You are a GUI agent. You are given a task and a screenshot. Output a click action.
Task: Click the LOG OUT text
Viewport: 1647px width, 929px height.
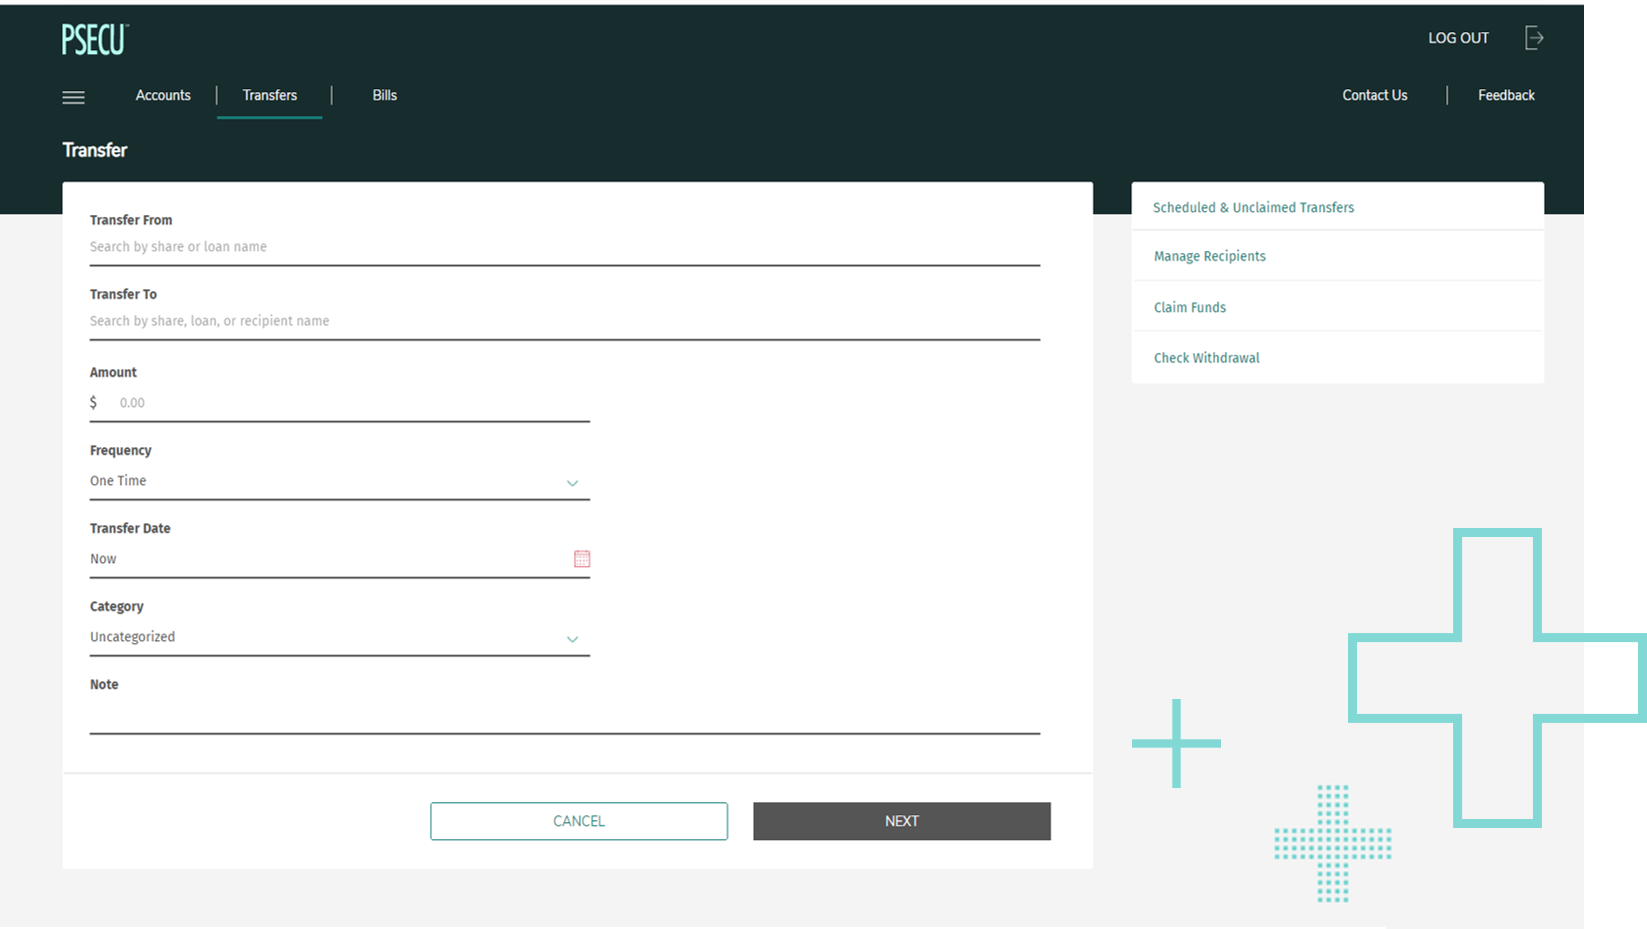pyautogui.click(x=1457, y=38)
